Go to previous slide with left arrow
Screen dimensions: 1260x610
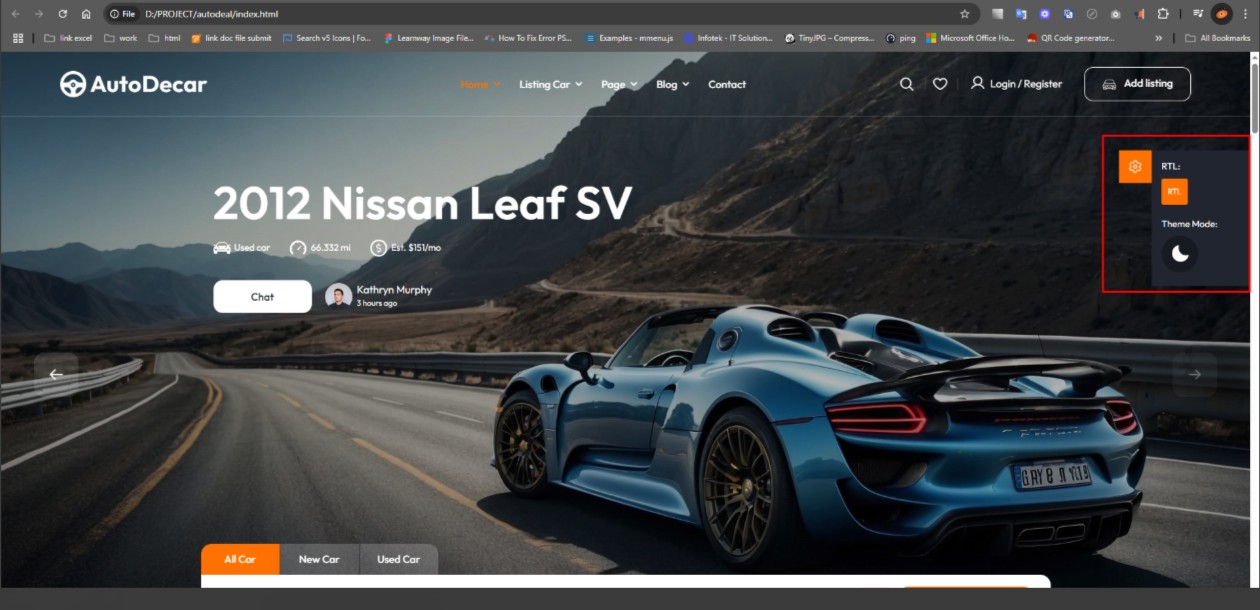pos(56,374)
